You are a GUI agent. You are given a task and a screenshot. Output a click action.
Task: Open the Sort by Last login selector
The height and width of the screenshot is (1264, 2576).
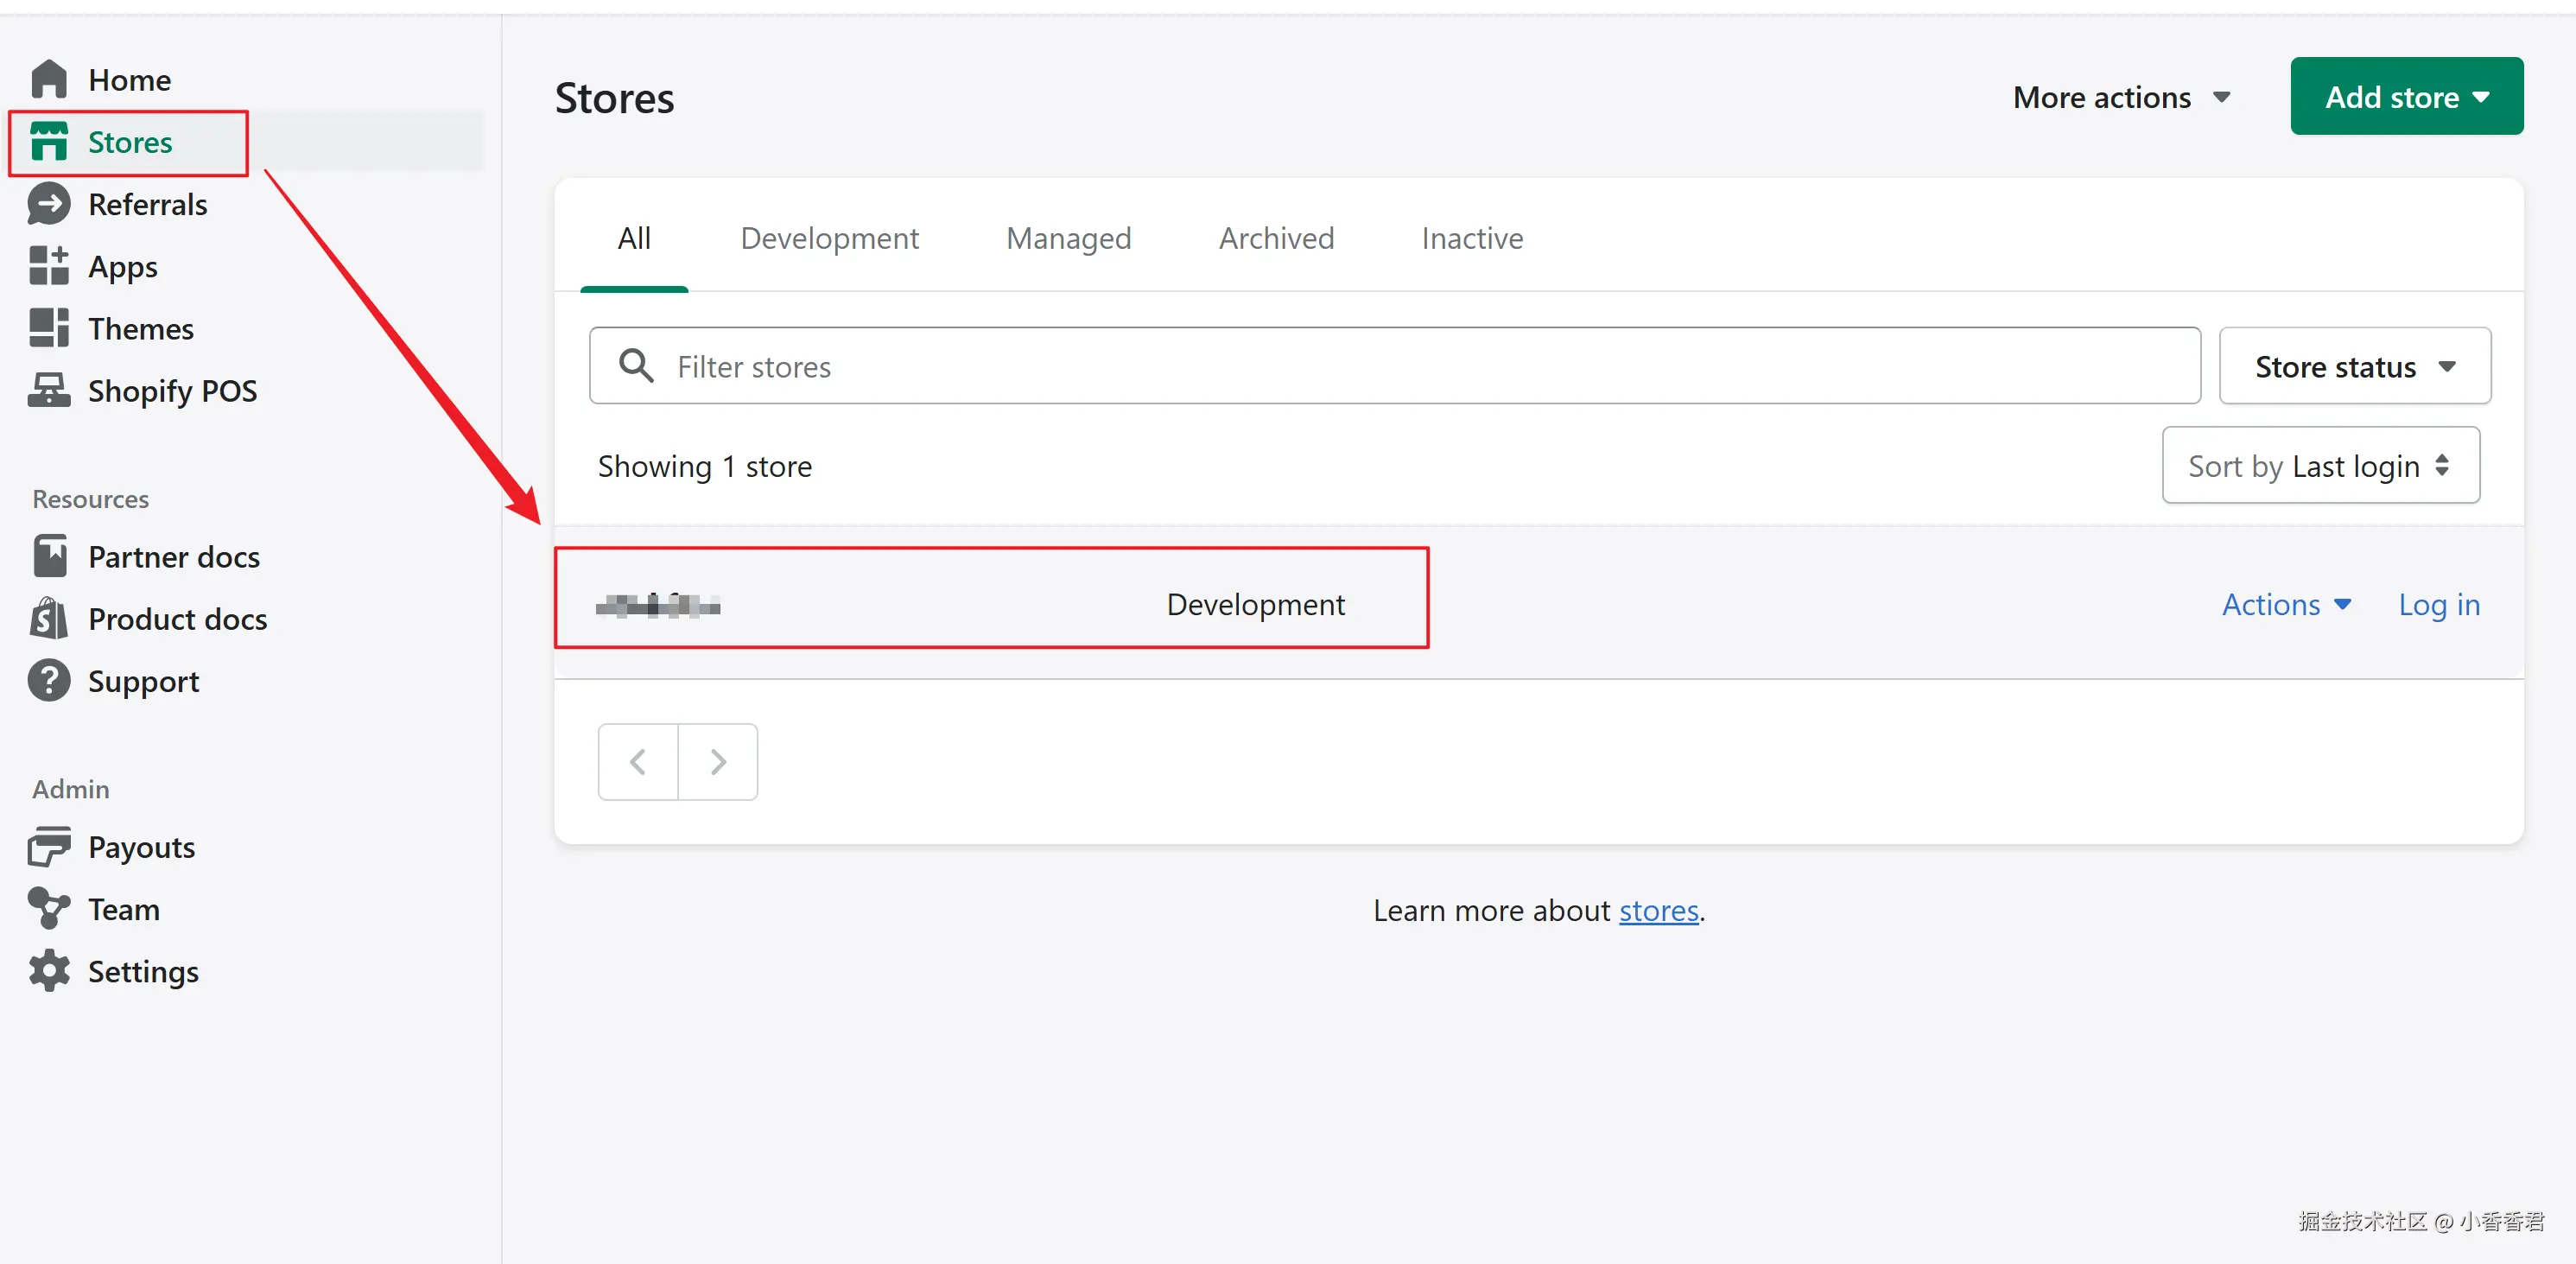(x=2320, y=465)
